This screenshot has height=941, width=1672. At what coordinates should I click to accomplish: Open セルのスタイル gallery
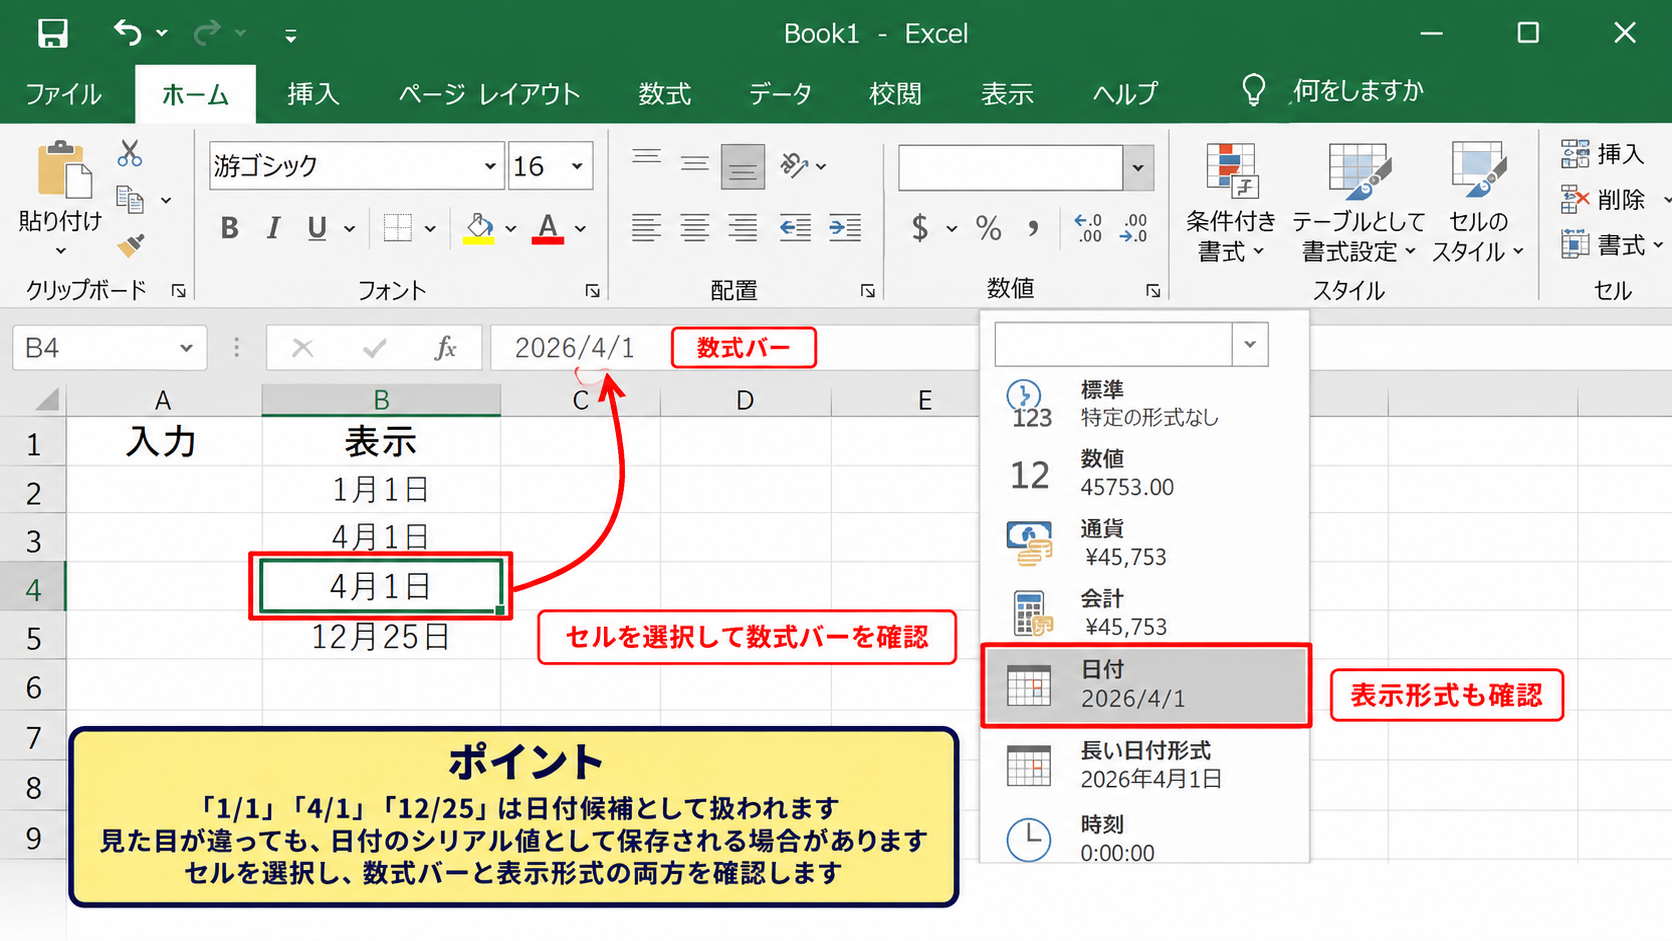[1477, 202]
